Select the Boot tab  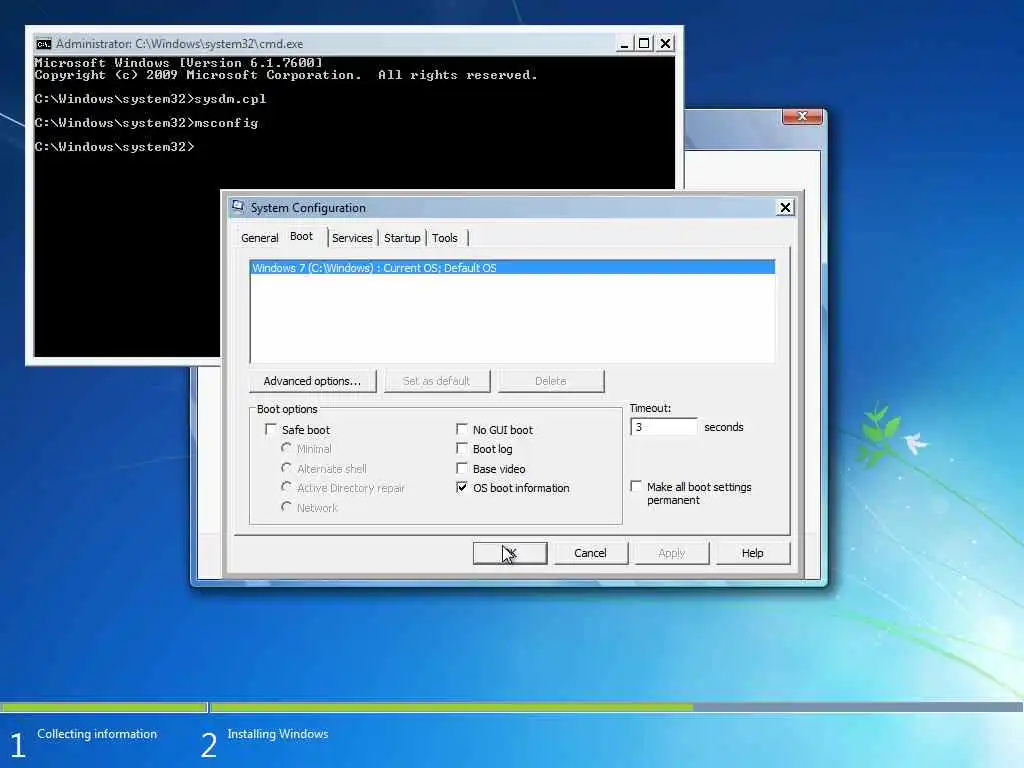tap(301, 236)
